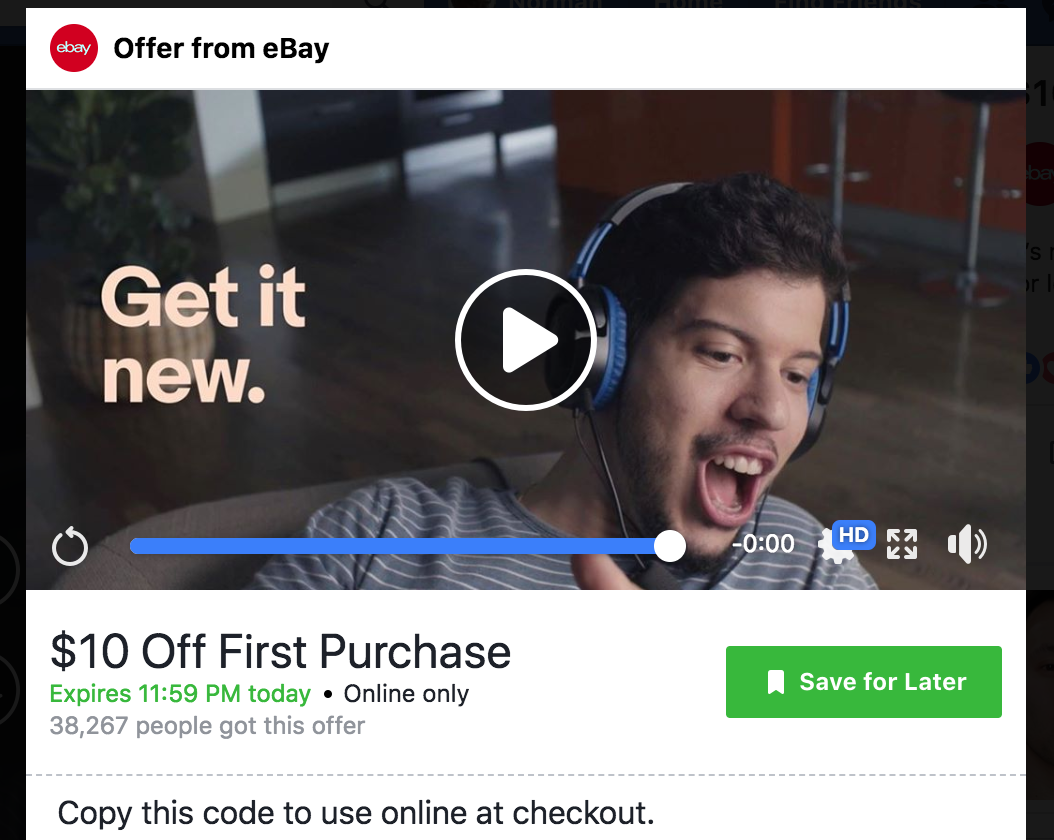Toggle the HD quality badge
1054x840 pixels.
tap(854, 535)
